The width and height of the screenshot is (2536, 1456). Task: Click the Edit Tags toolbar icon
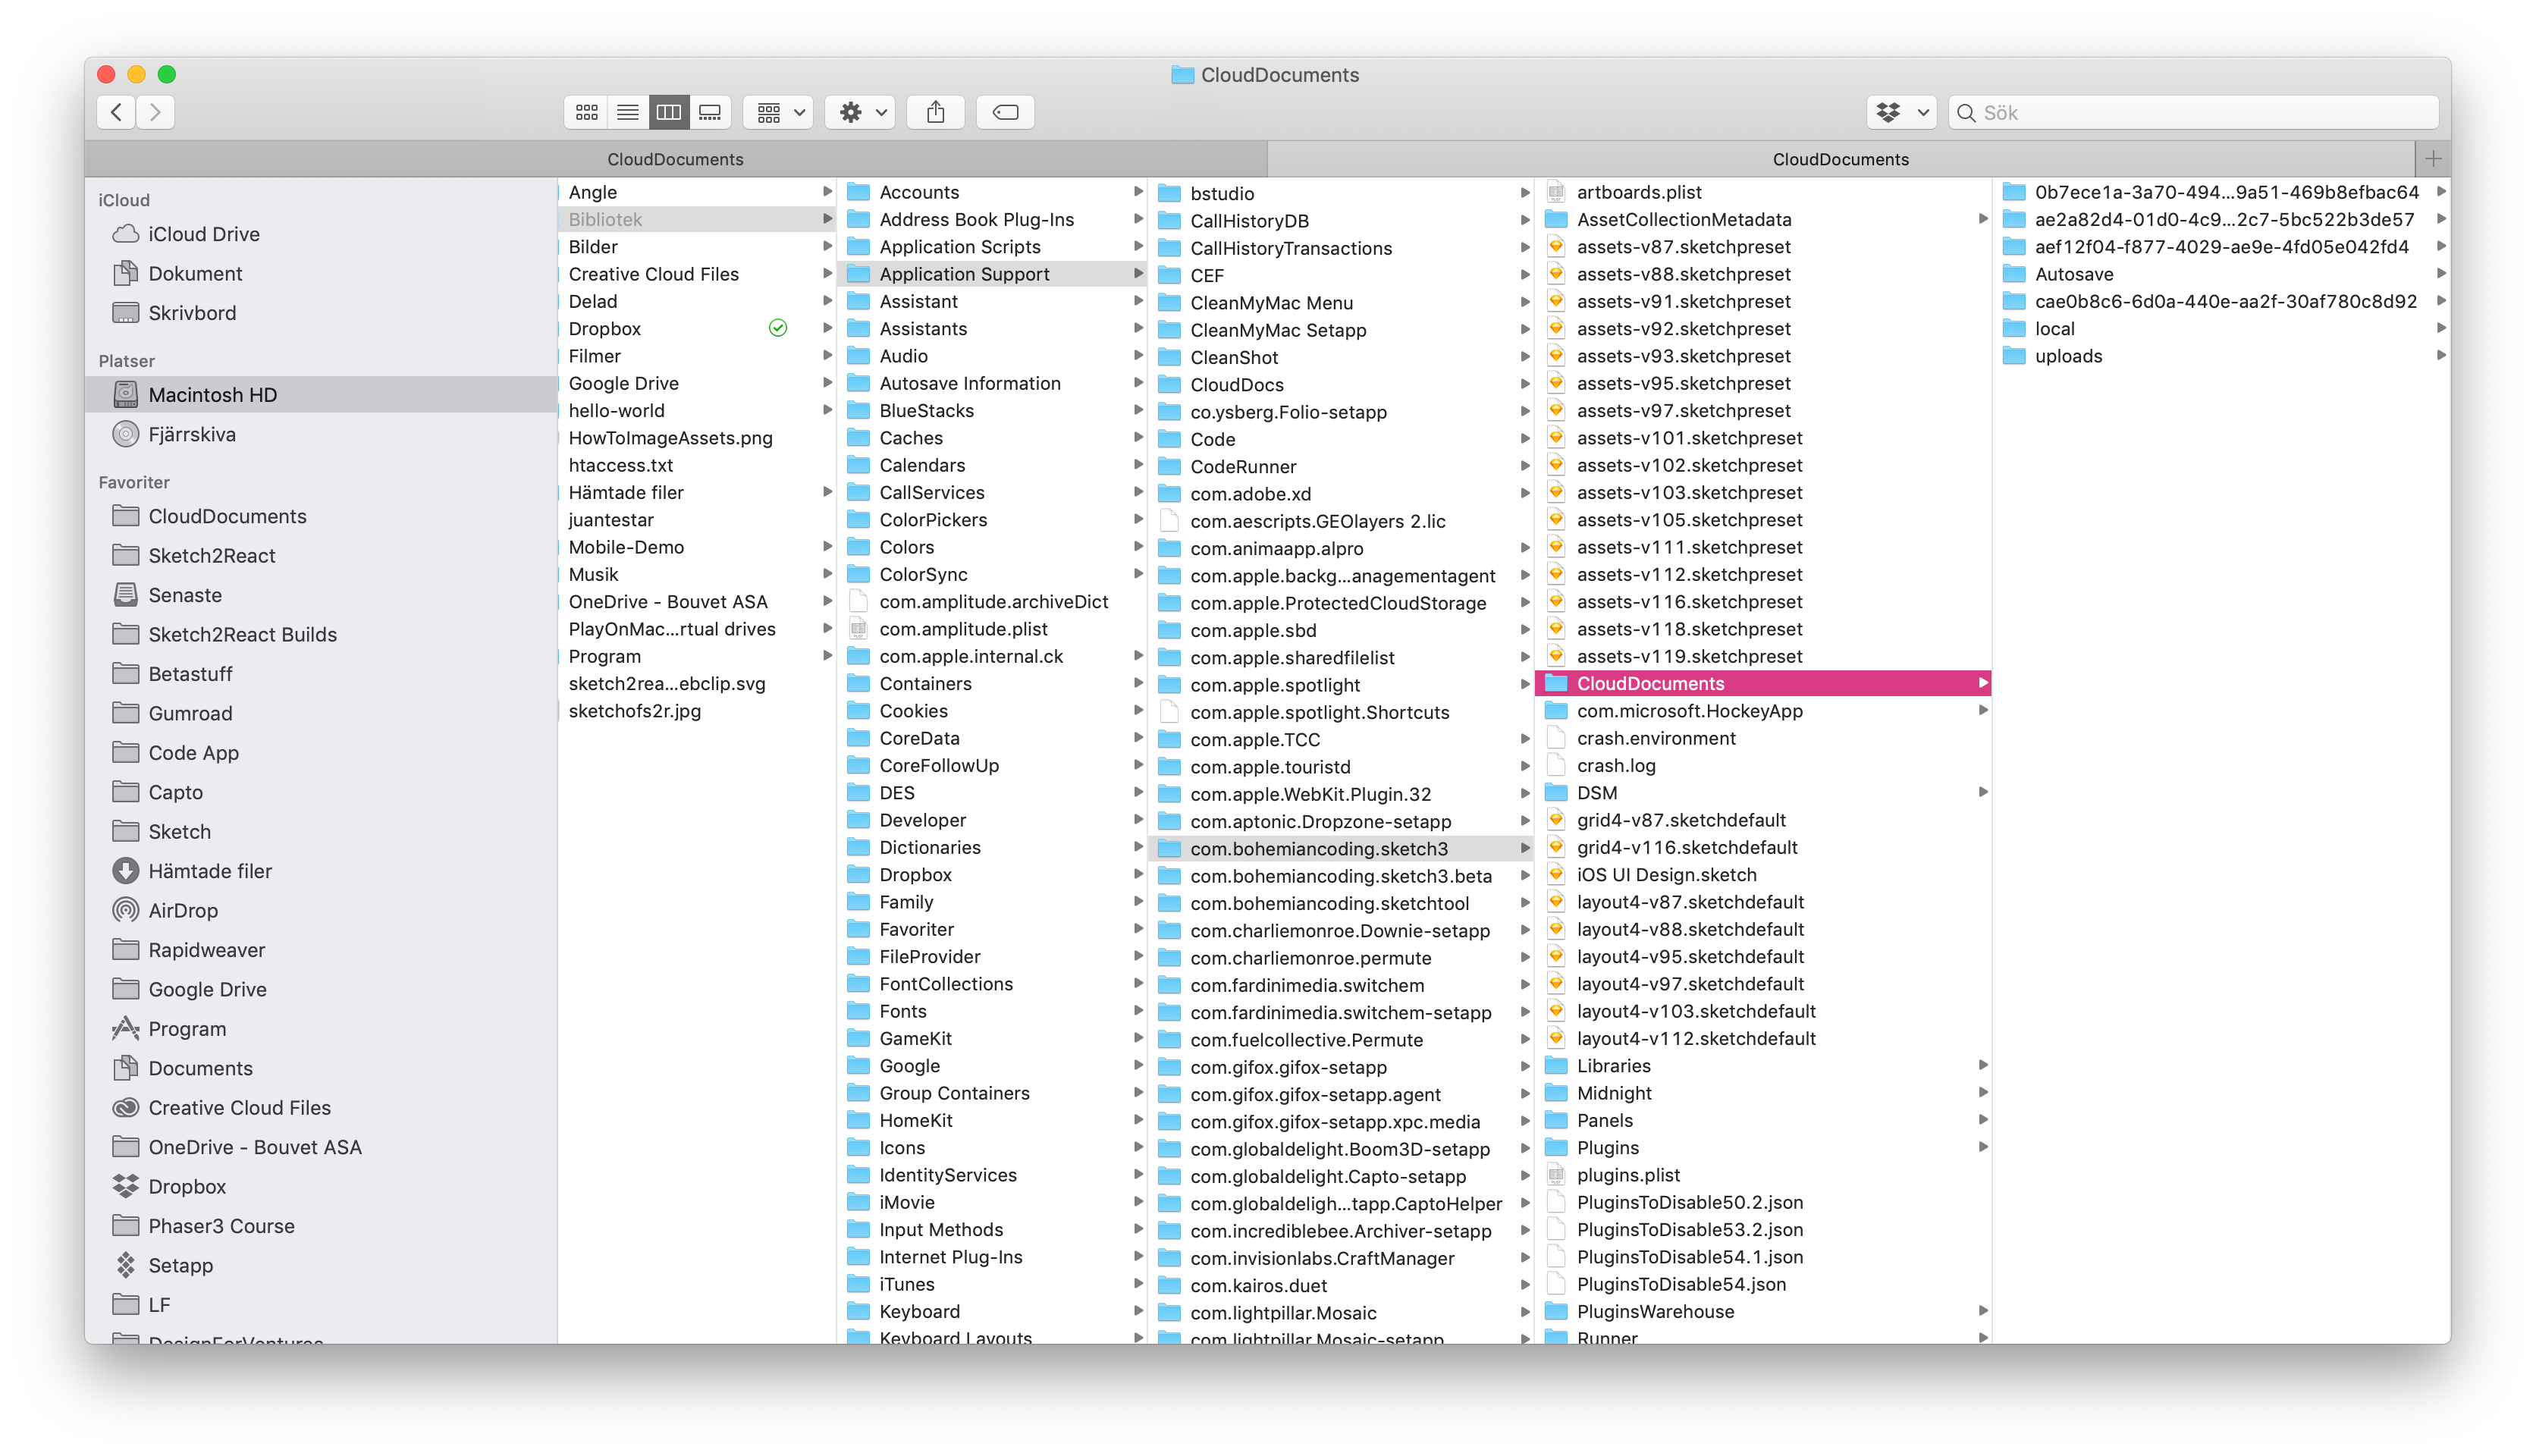1005,112
